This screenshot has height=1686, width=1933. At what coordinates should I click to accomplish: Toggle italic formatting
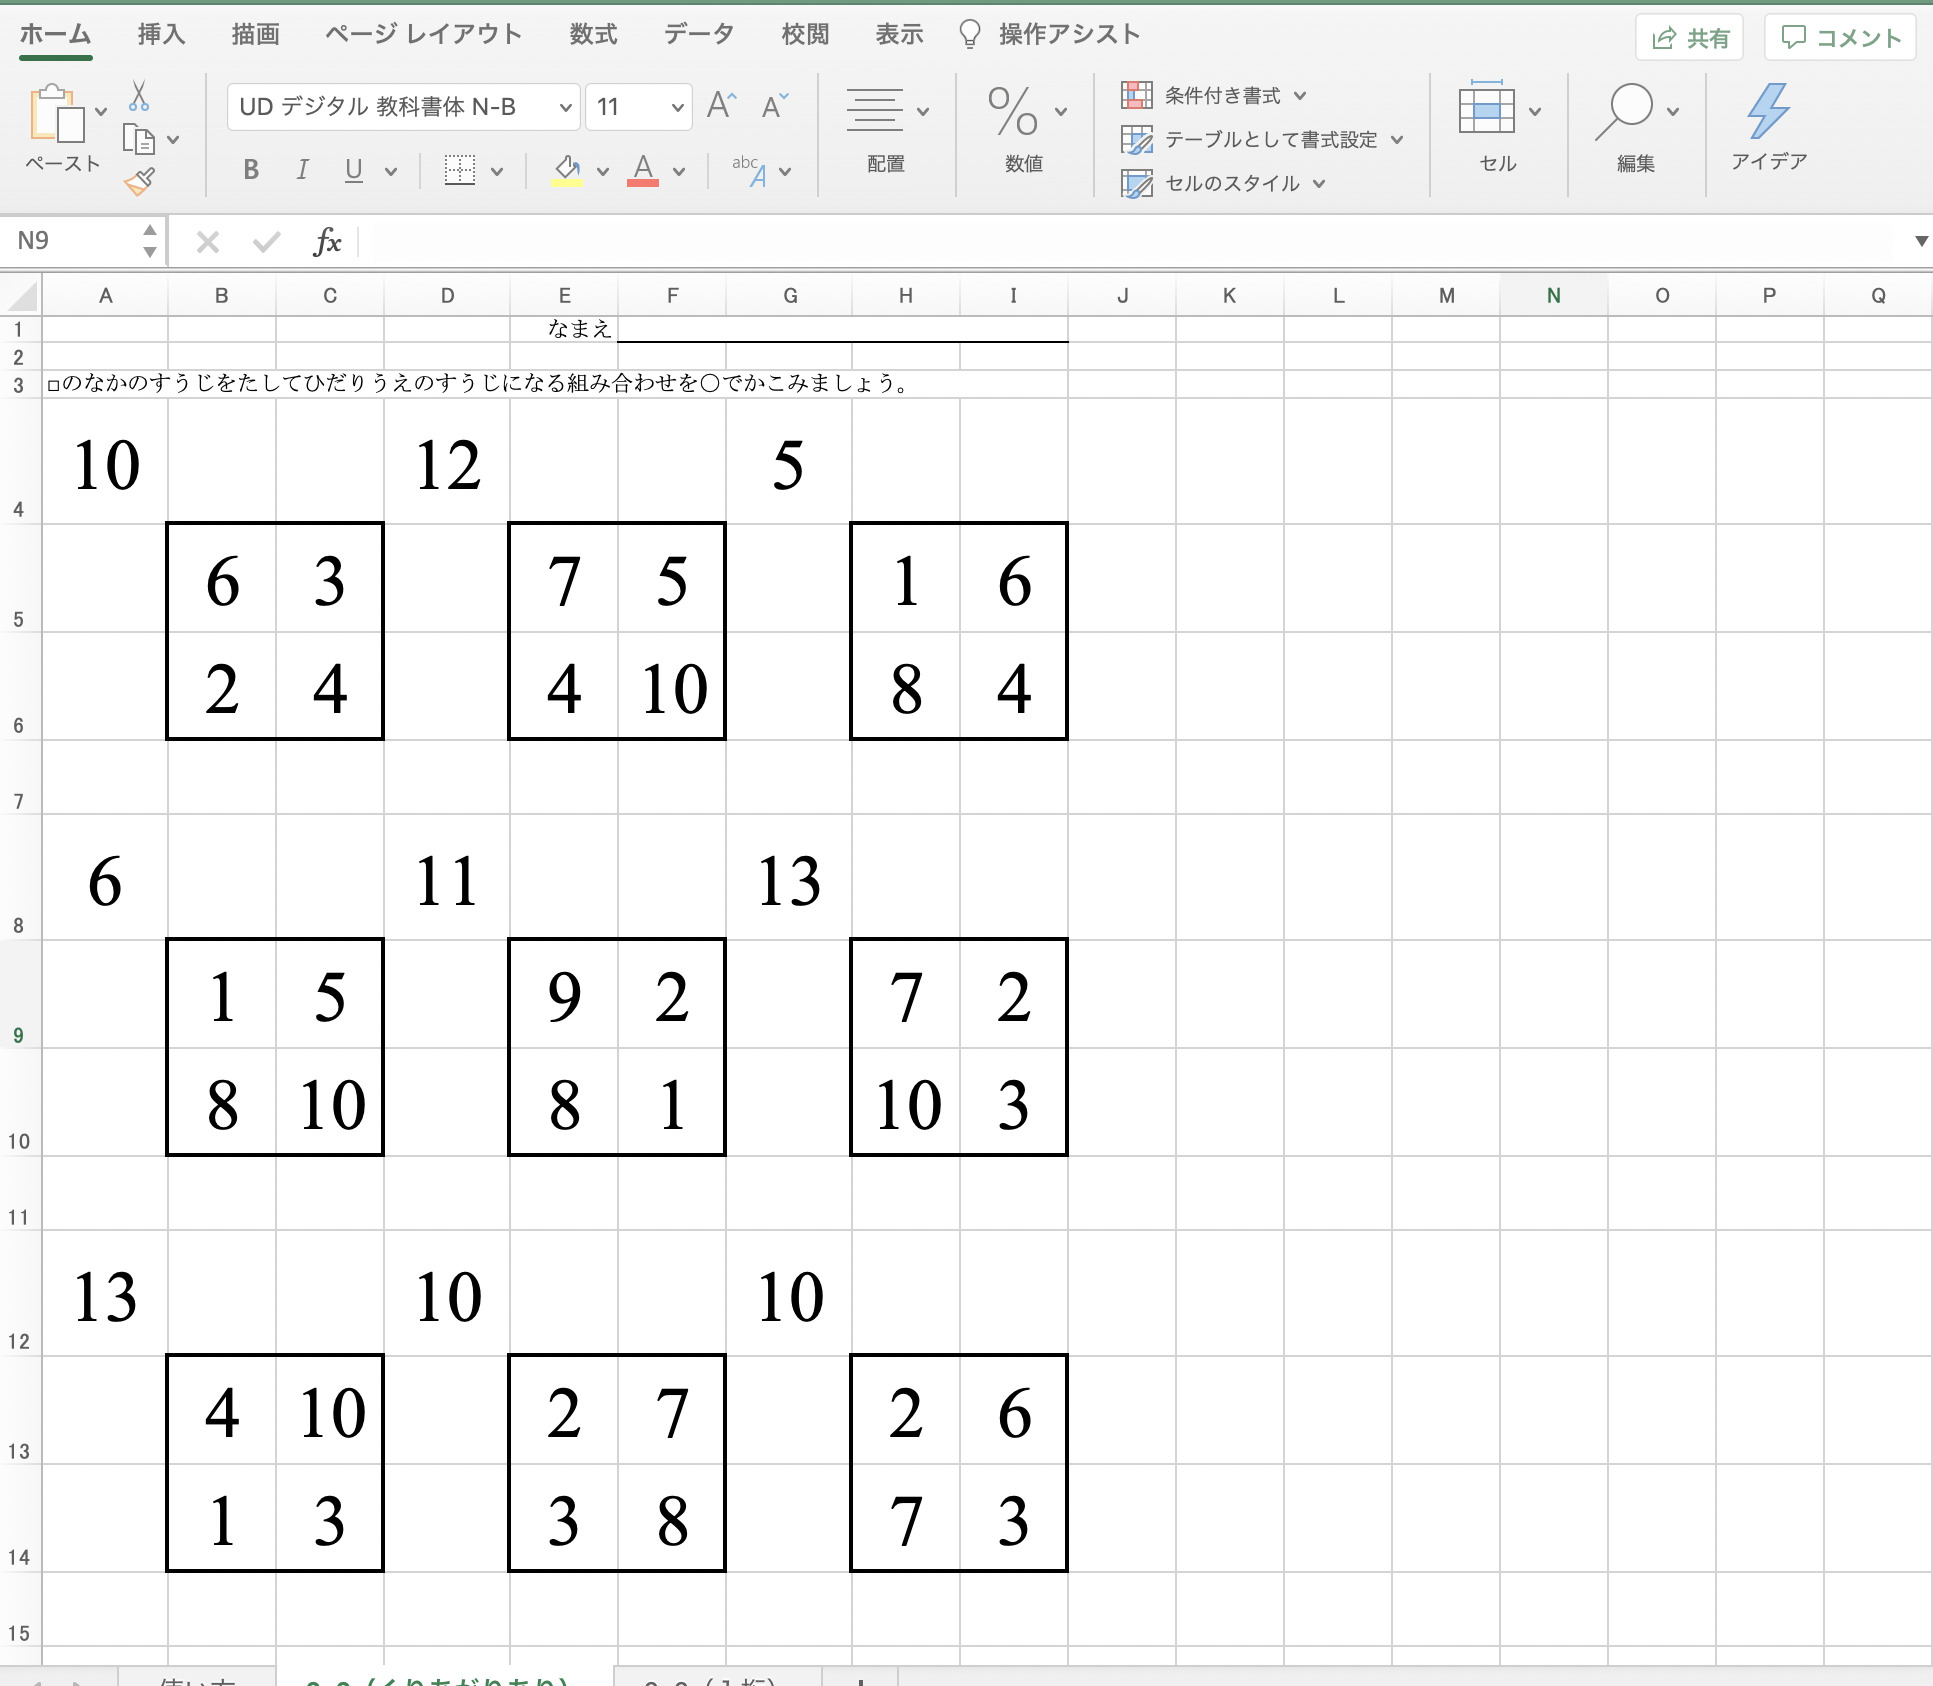[x=302, y=170]
